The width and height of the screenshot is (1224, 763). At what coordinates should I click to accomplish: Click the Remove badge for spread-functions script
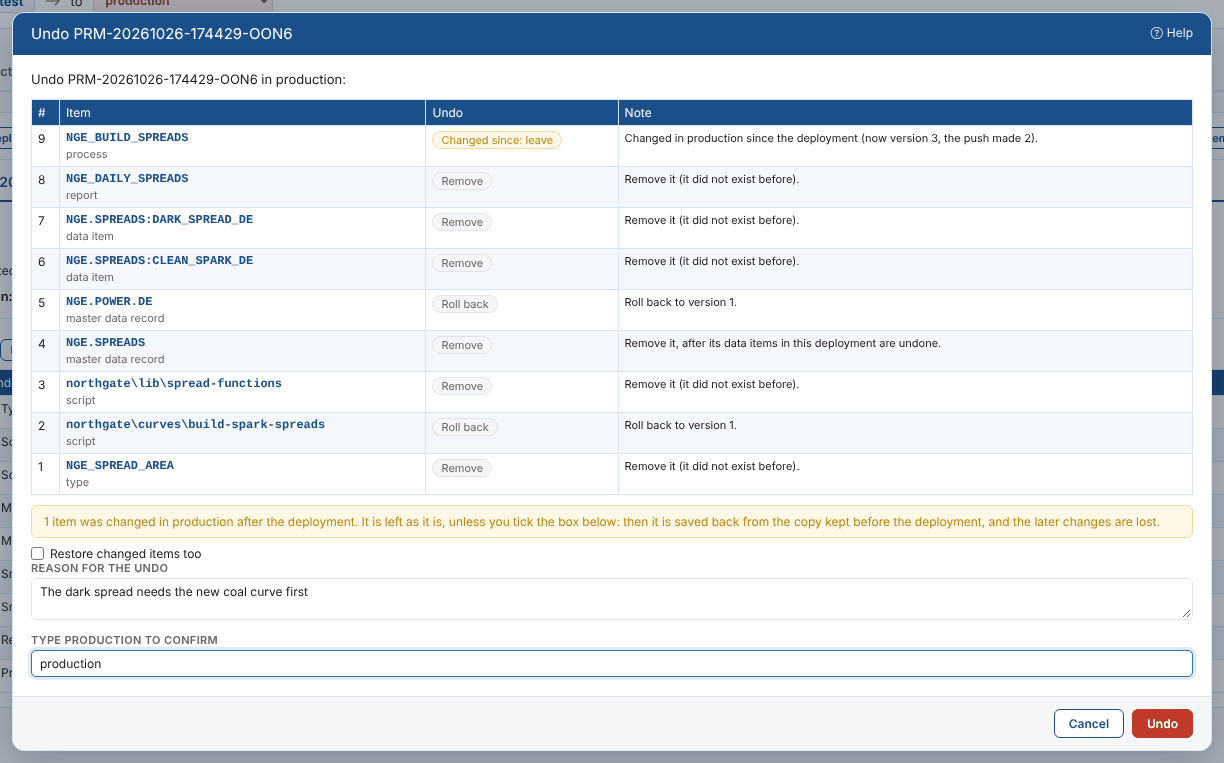462,386
